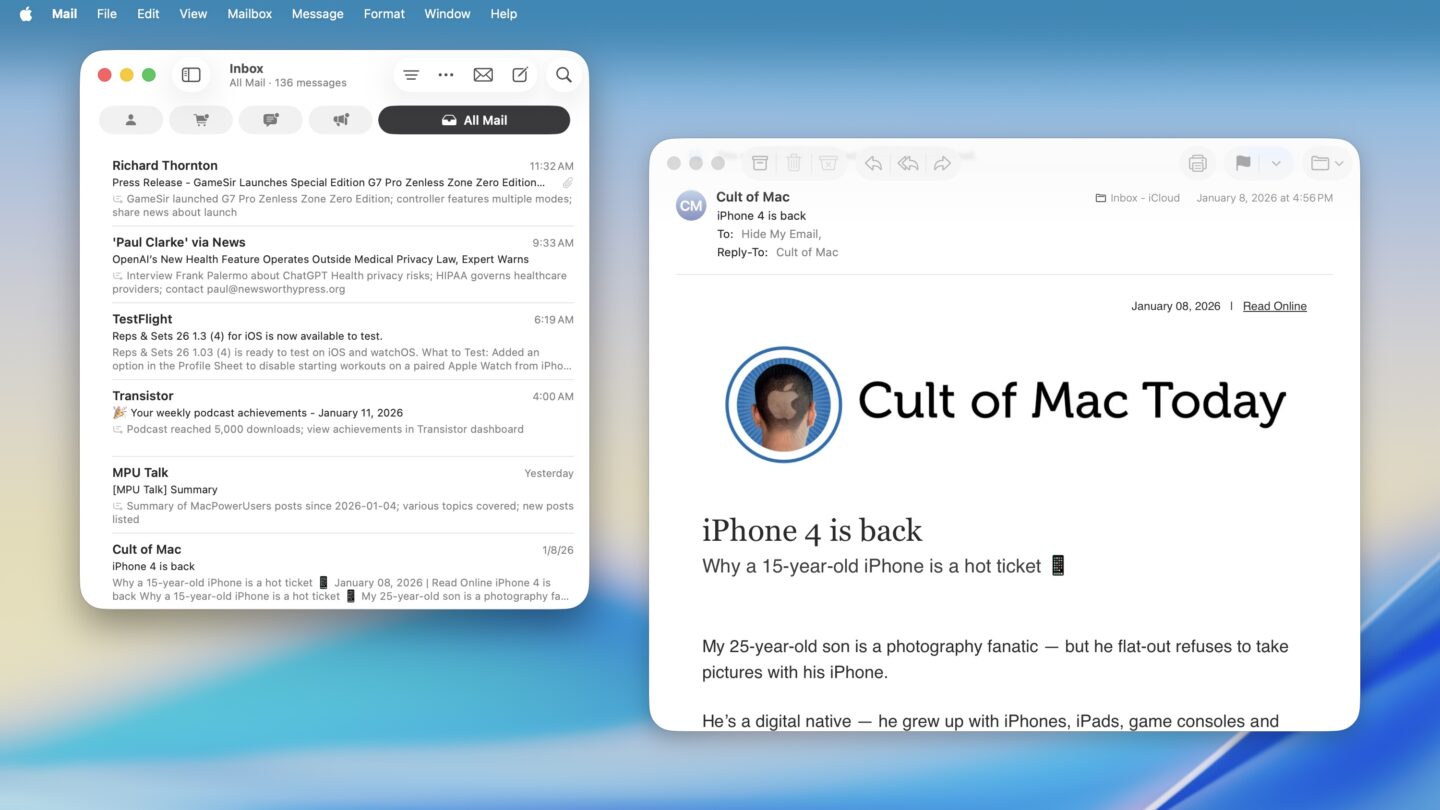Open the More actions ellipsis menu

[445, 74]
